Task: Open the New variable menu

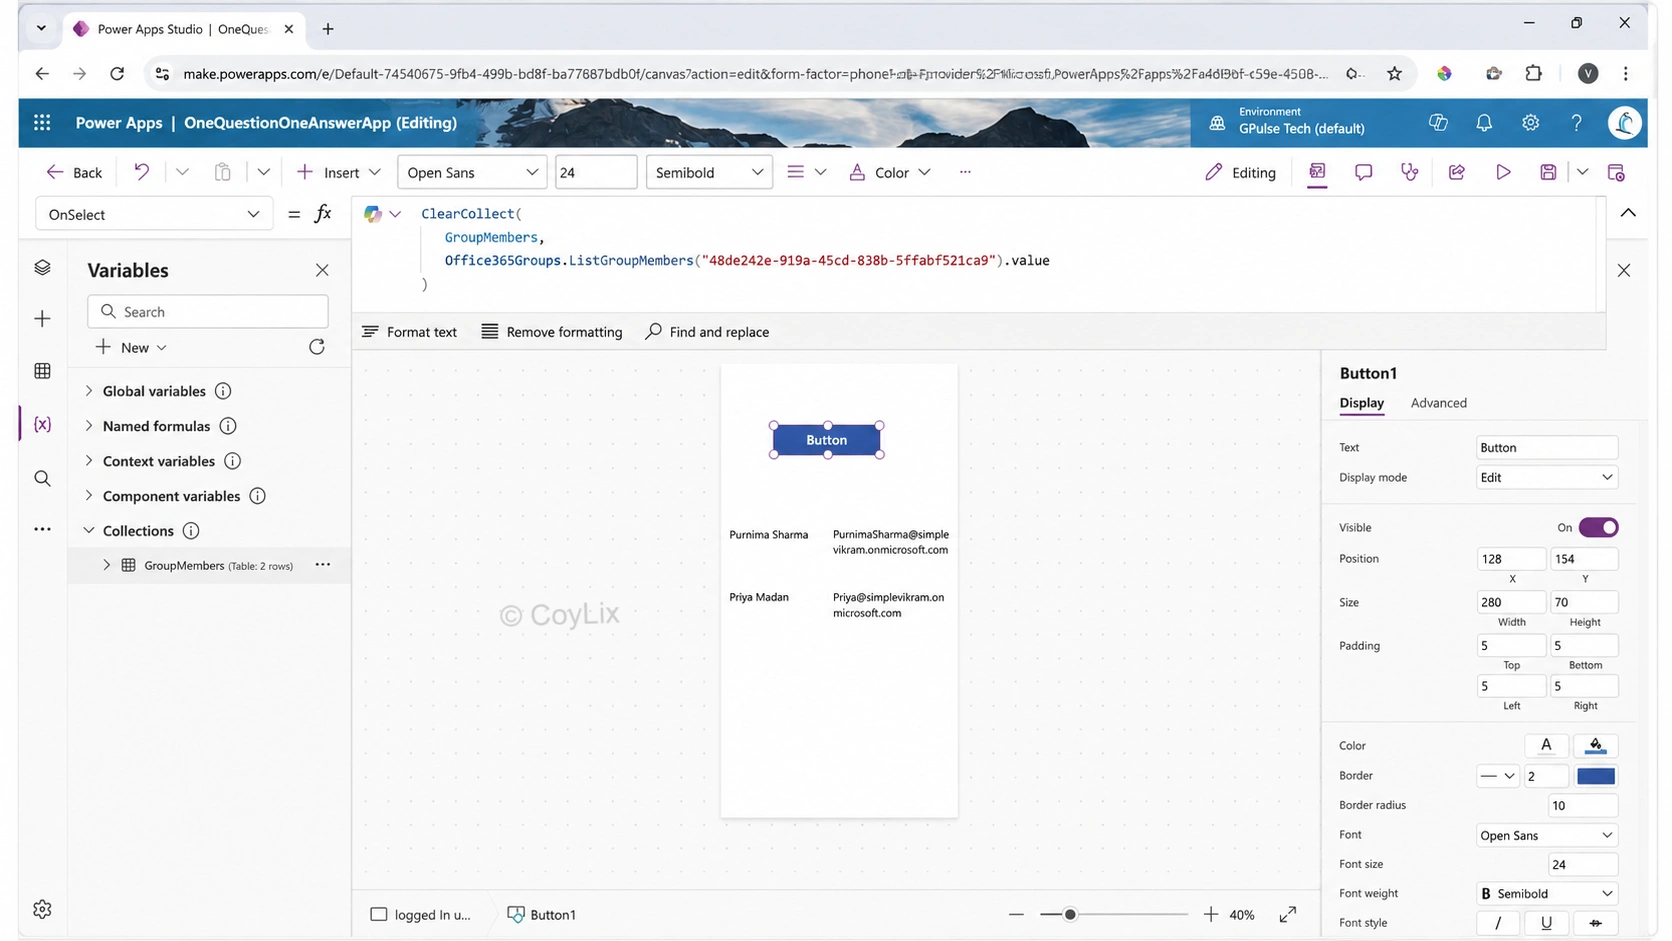Action: pyautogui.click(x=131, y=347)
